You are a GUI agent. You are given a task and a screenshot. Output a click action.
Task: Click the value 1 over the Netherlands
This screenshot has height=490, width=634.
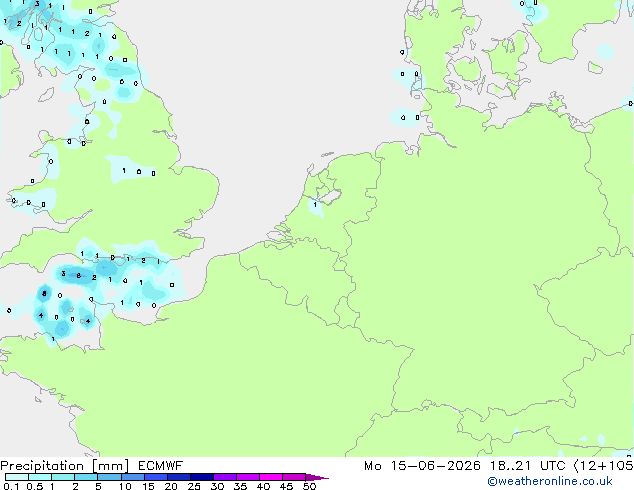click(x=315, y=205)
